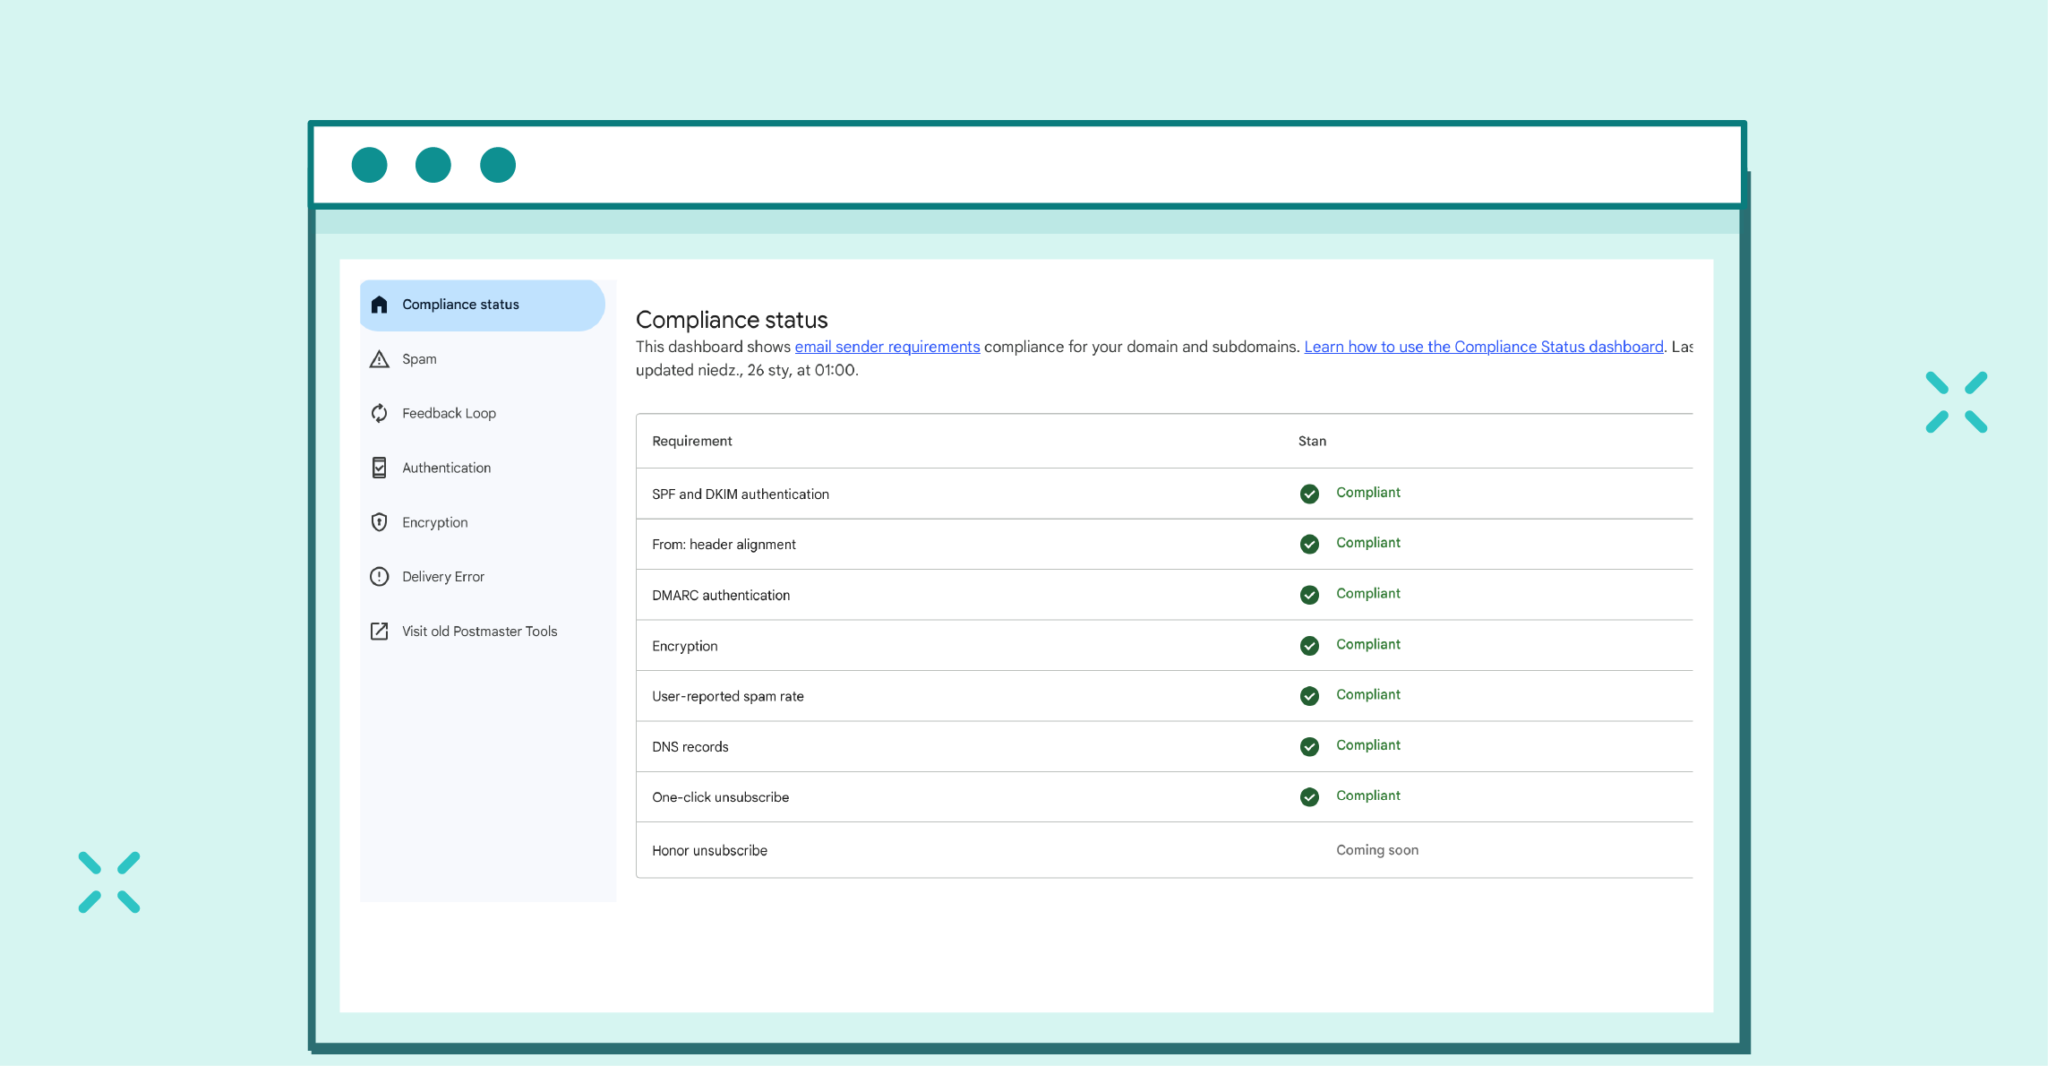Select the DNS records requirement row
The image size is (2048, 1066).
pyautogui.click(x=689, y=746)
